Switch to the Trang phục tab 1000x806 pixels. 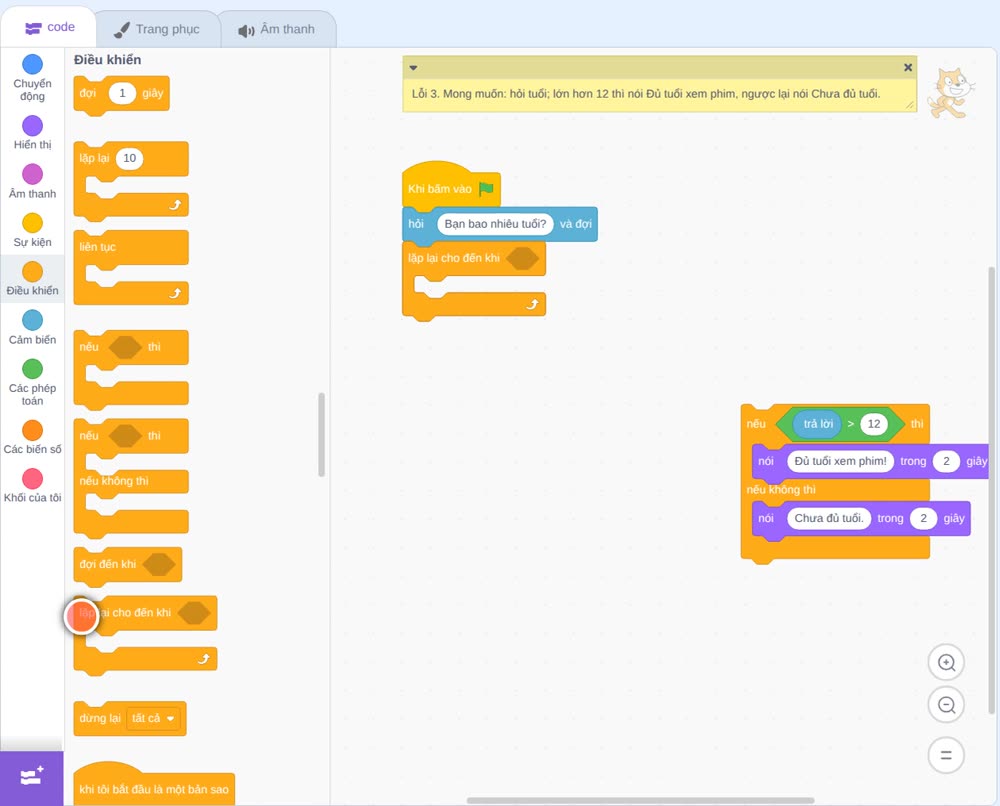pyautogui.click(x=157, y=29)
